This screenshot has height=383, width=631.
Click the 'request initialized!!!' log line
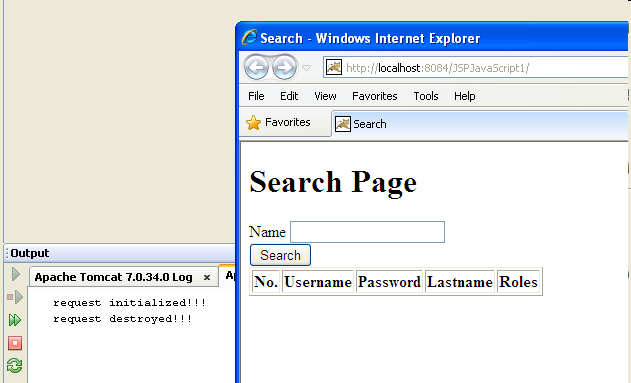tap(130, 303)
